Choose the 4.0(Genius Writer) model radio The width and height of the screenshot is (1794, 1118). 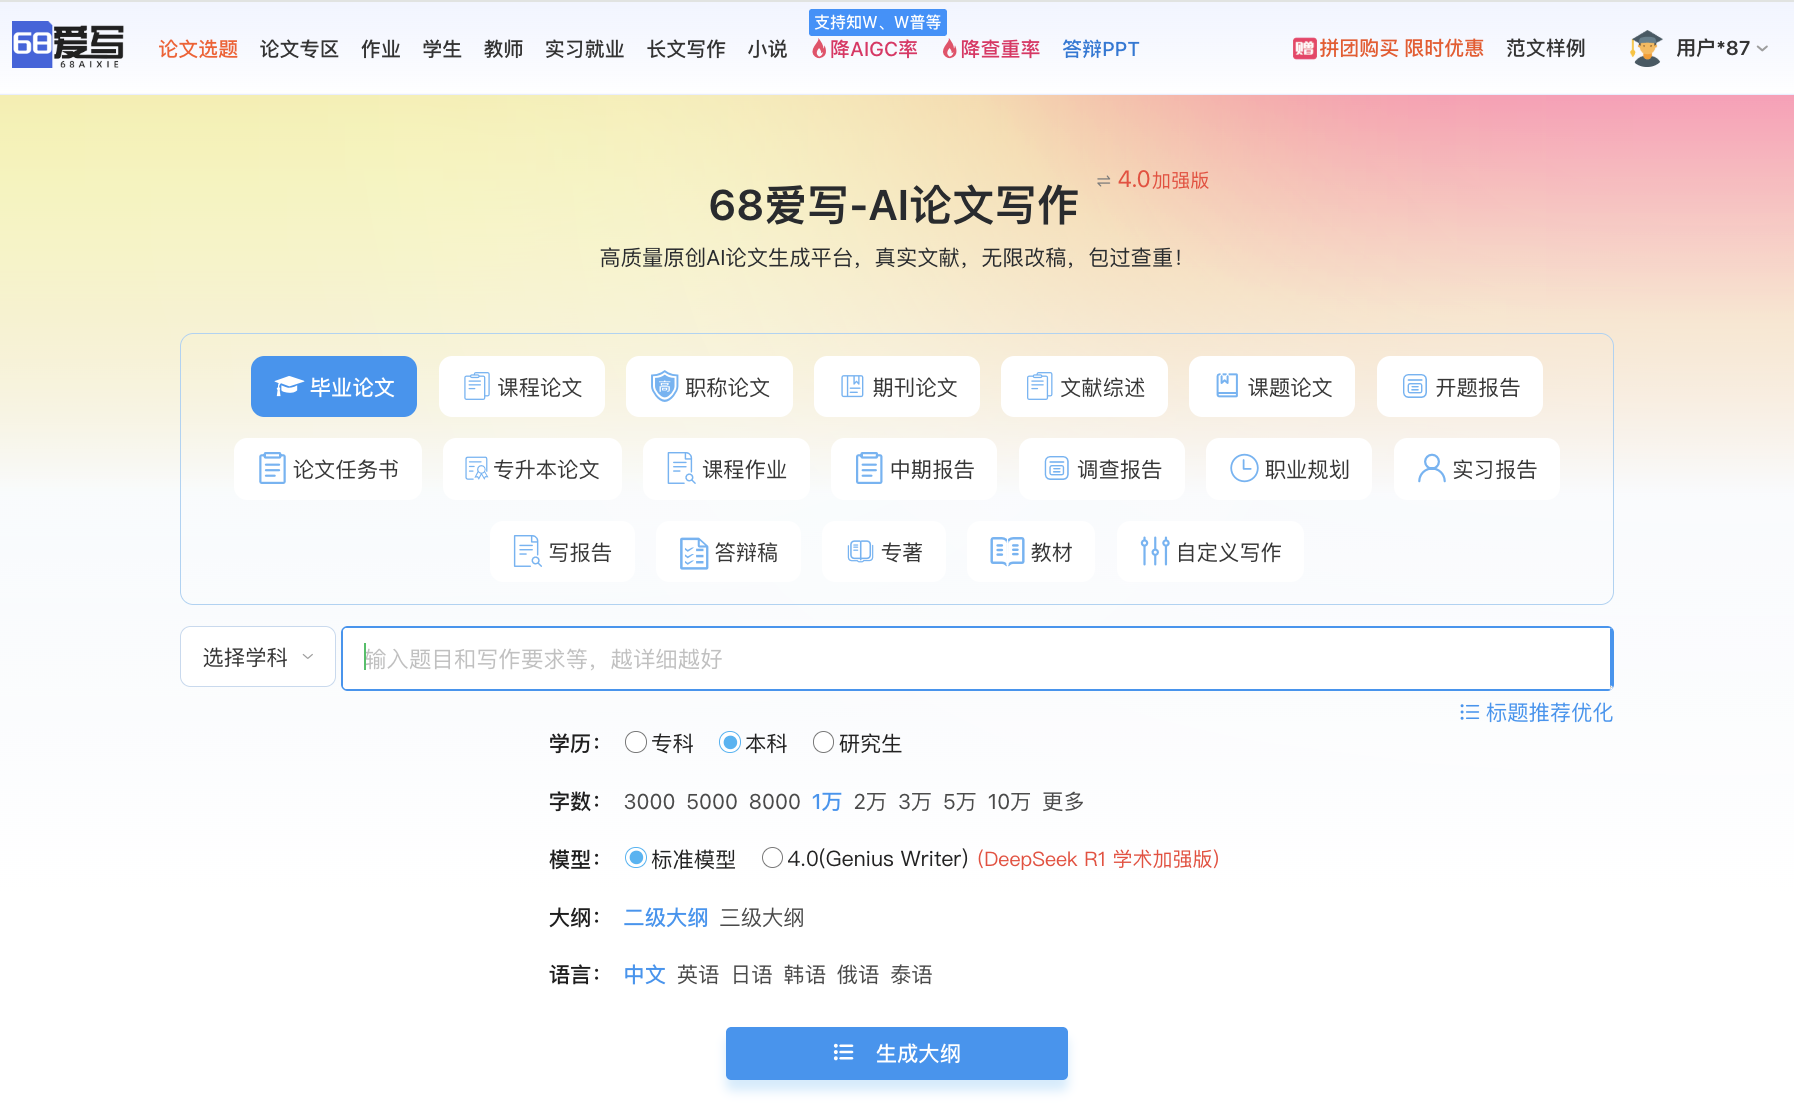[772, 858]
